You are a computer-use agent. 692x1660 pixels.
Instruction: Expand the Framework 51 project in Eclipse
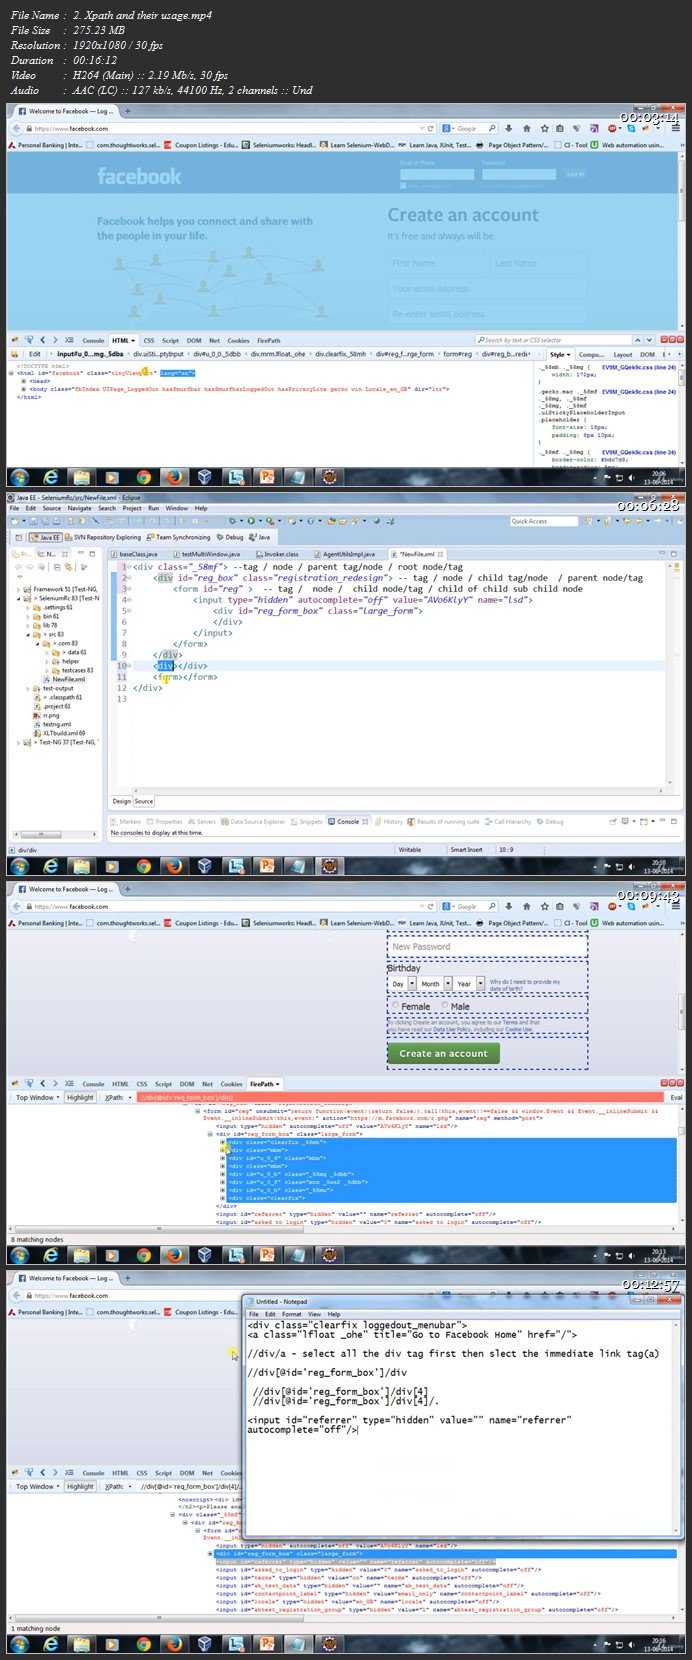[20, 589]
